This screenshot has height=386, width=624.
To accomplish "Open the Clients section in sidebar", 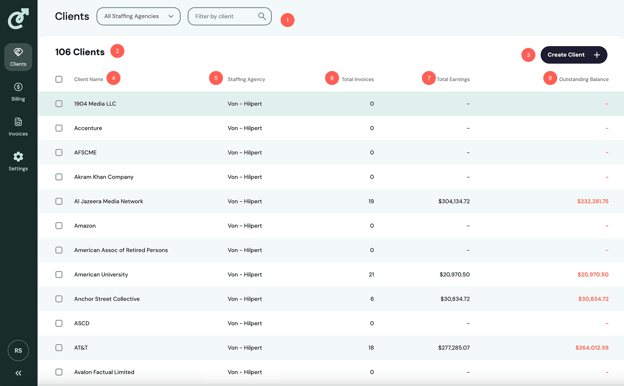I will pyautogui.click(x=18, y=57).
